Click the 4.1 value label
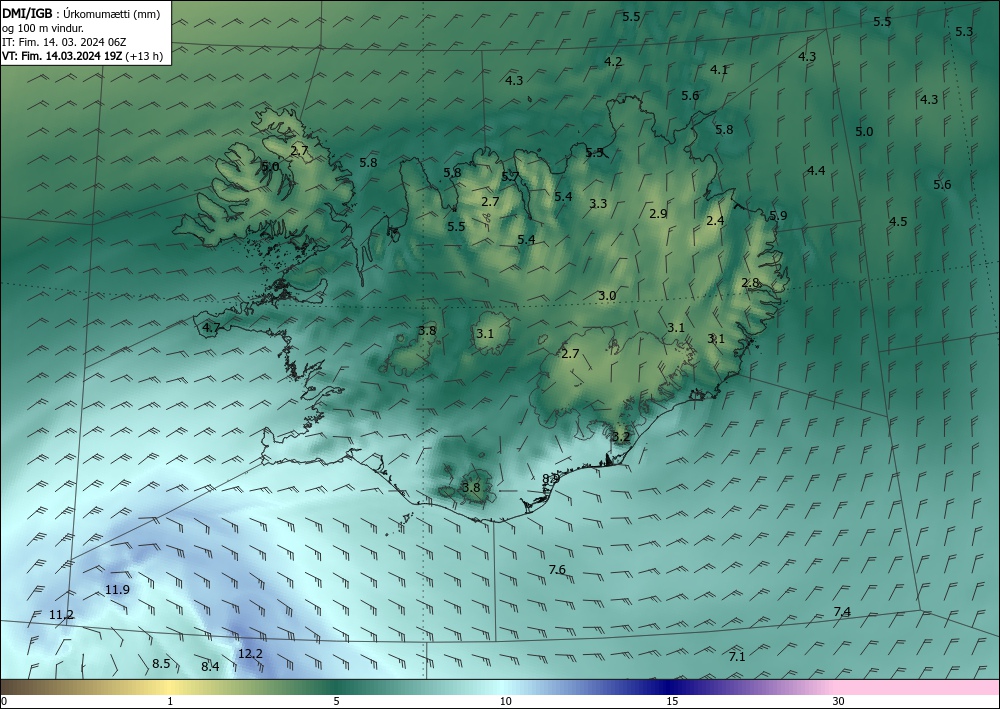 tap(719, 70)
